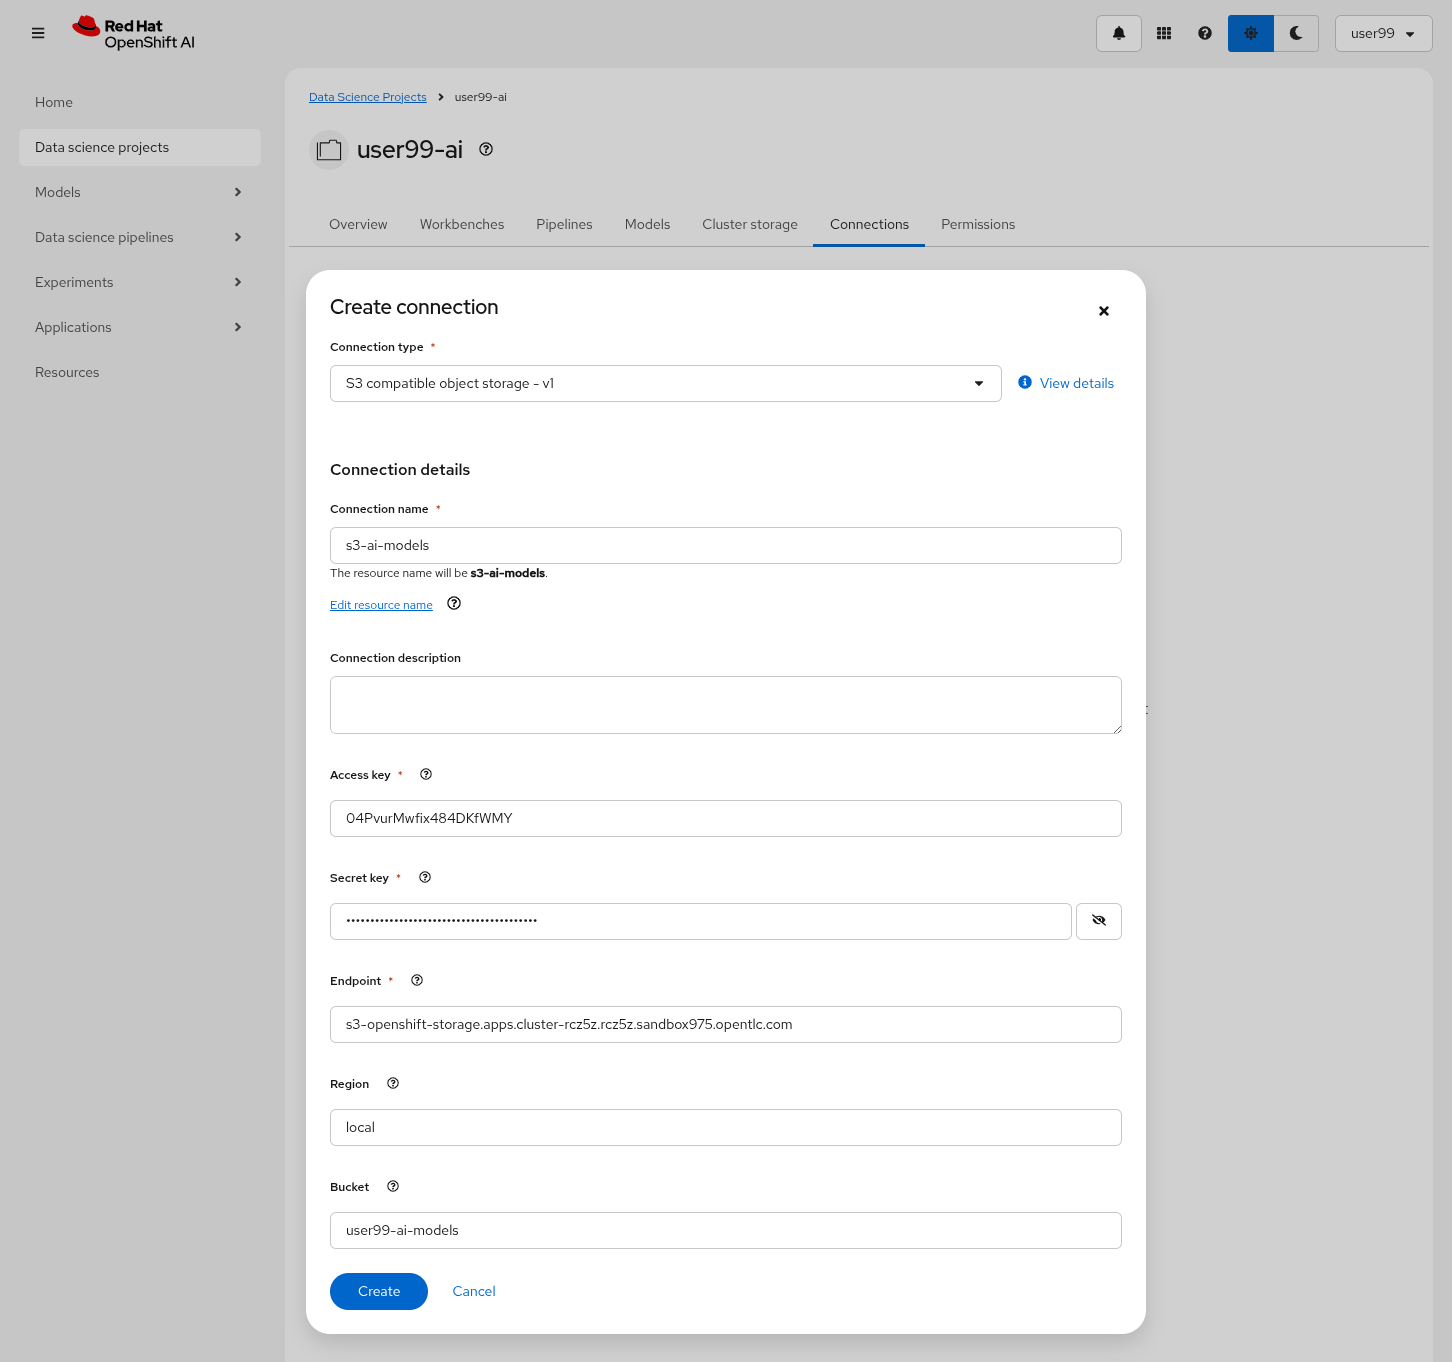Image resolution: width=1452 pixels, height=1362 pixels.
Task: Open the help question mark menu
Action: click(1205, 33)
